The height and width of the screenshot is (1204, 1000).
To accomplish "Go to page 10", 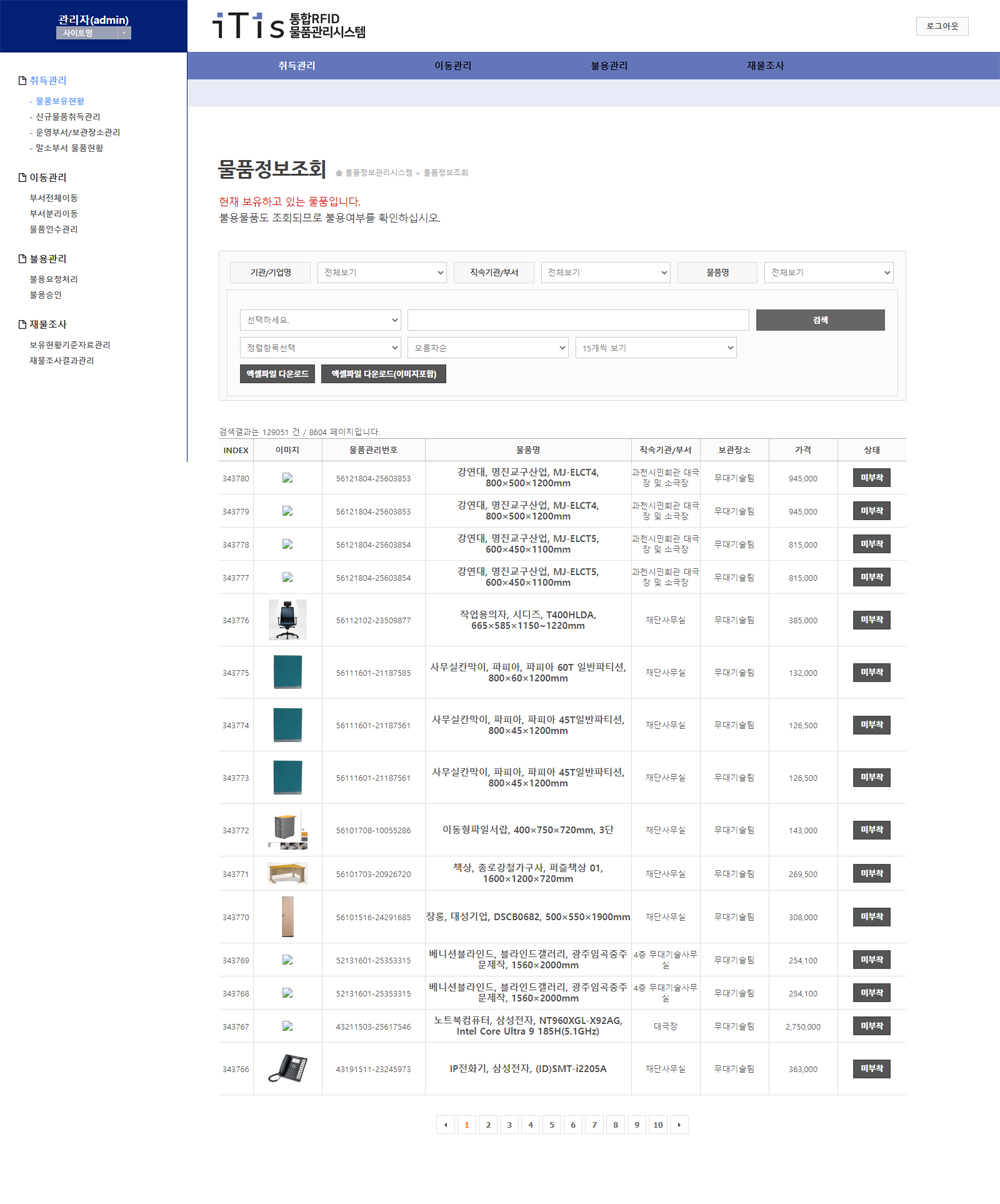I will [x=658, y=1125].
